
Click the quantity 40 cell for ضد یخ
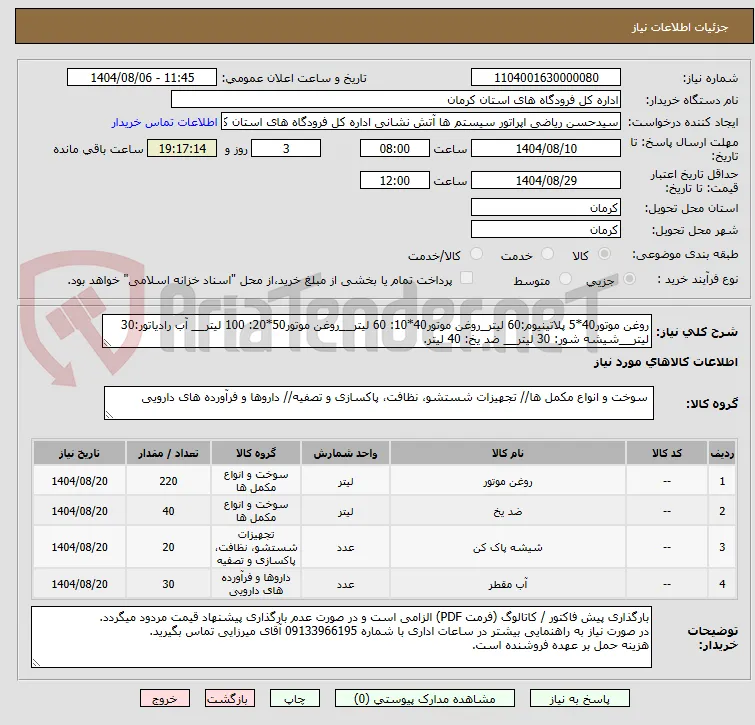pos(168,511)
